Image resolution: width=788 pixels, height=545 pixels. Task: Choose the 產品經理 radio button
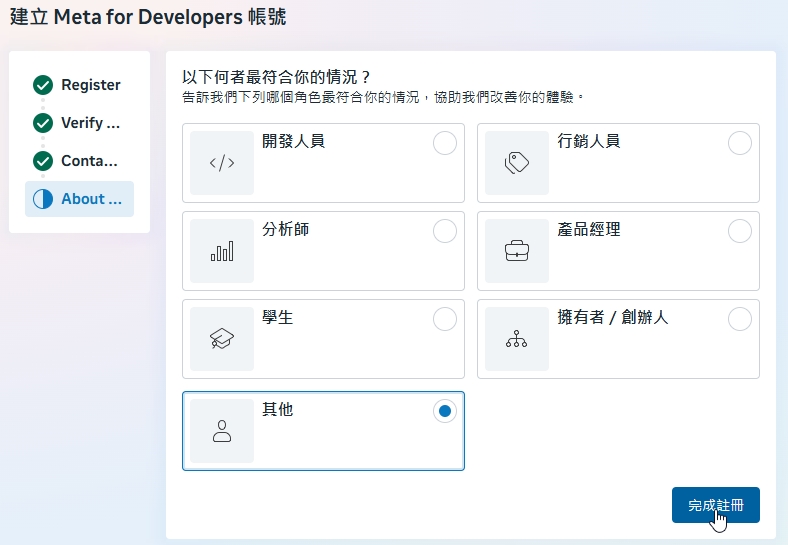740,231
